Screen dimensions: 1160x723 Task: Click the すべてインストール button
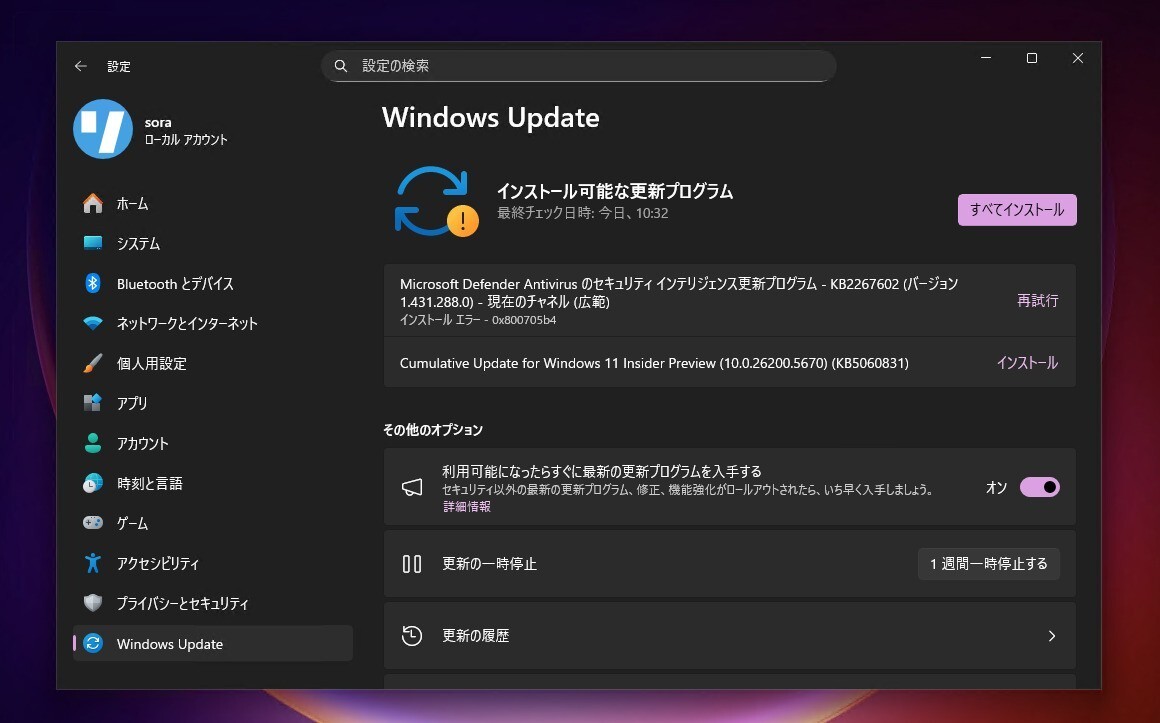[x=1016, y=209]
